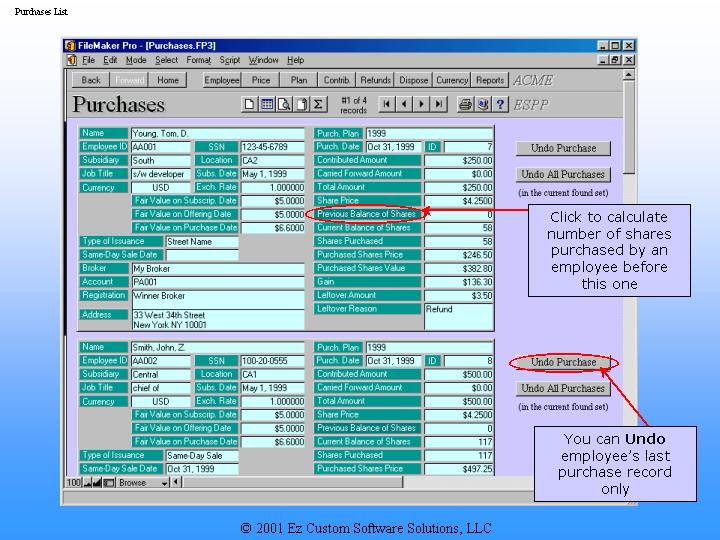The width and height of the screenshot is (720, 540).
Task: Click the horizontal scrollbar left arrow
Action: [177, 482]
